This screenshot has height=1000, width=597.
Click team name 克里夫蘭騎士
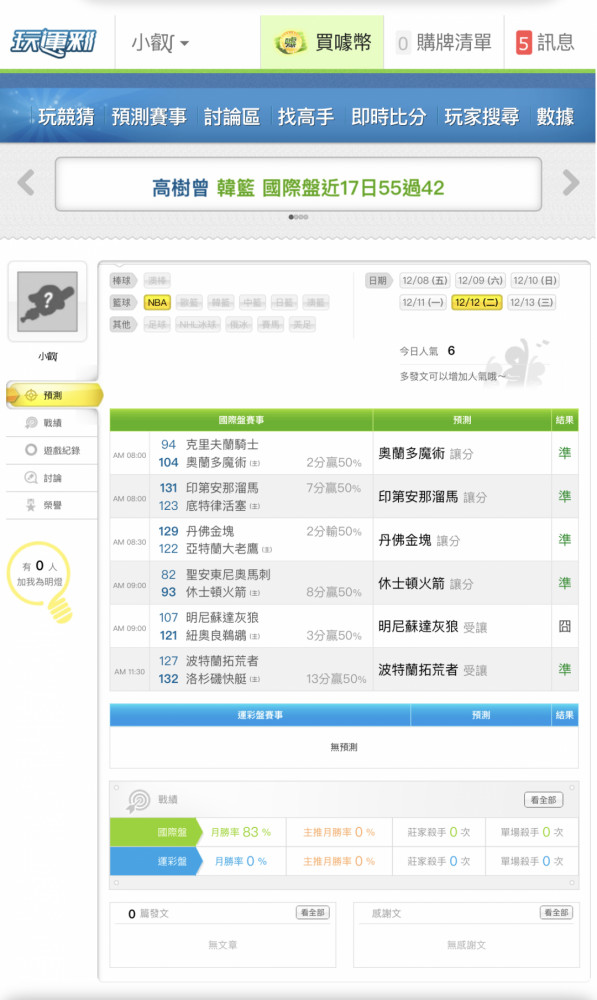point(222,445)
